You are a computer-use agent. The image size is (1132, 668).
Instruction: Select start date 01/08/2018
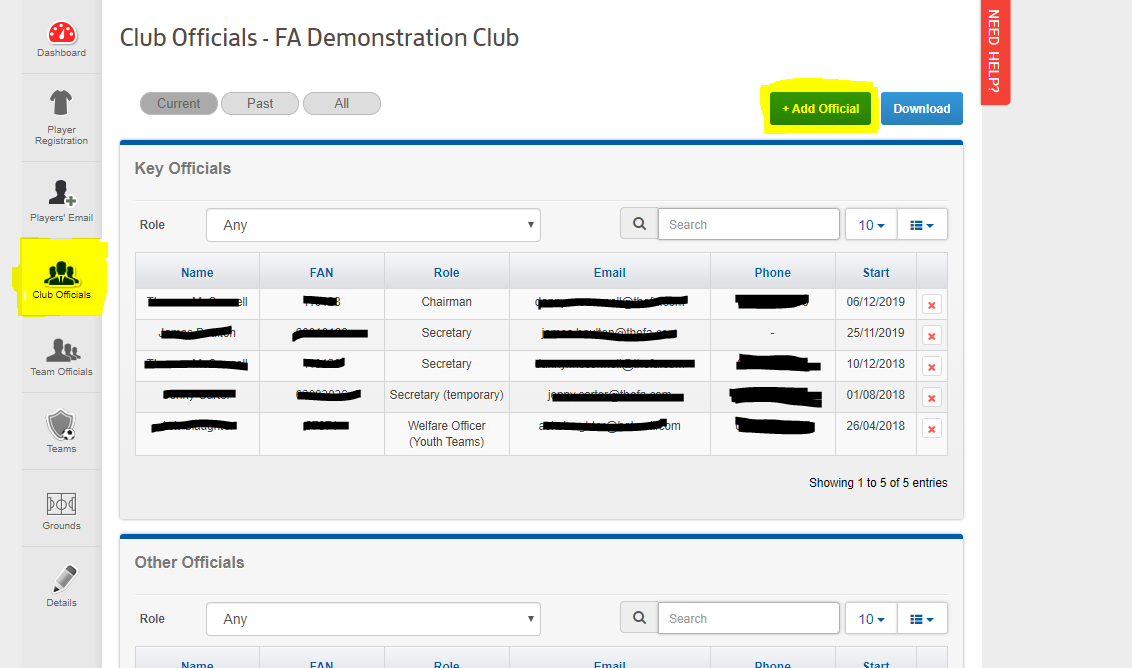pyautogui.click(x=875, y=395)
